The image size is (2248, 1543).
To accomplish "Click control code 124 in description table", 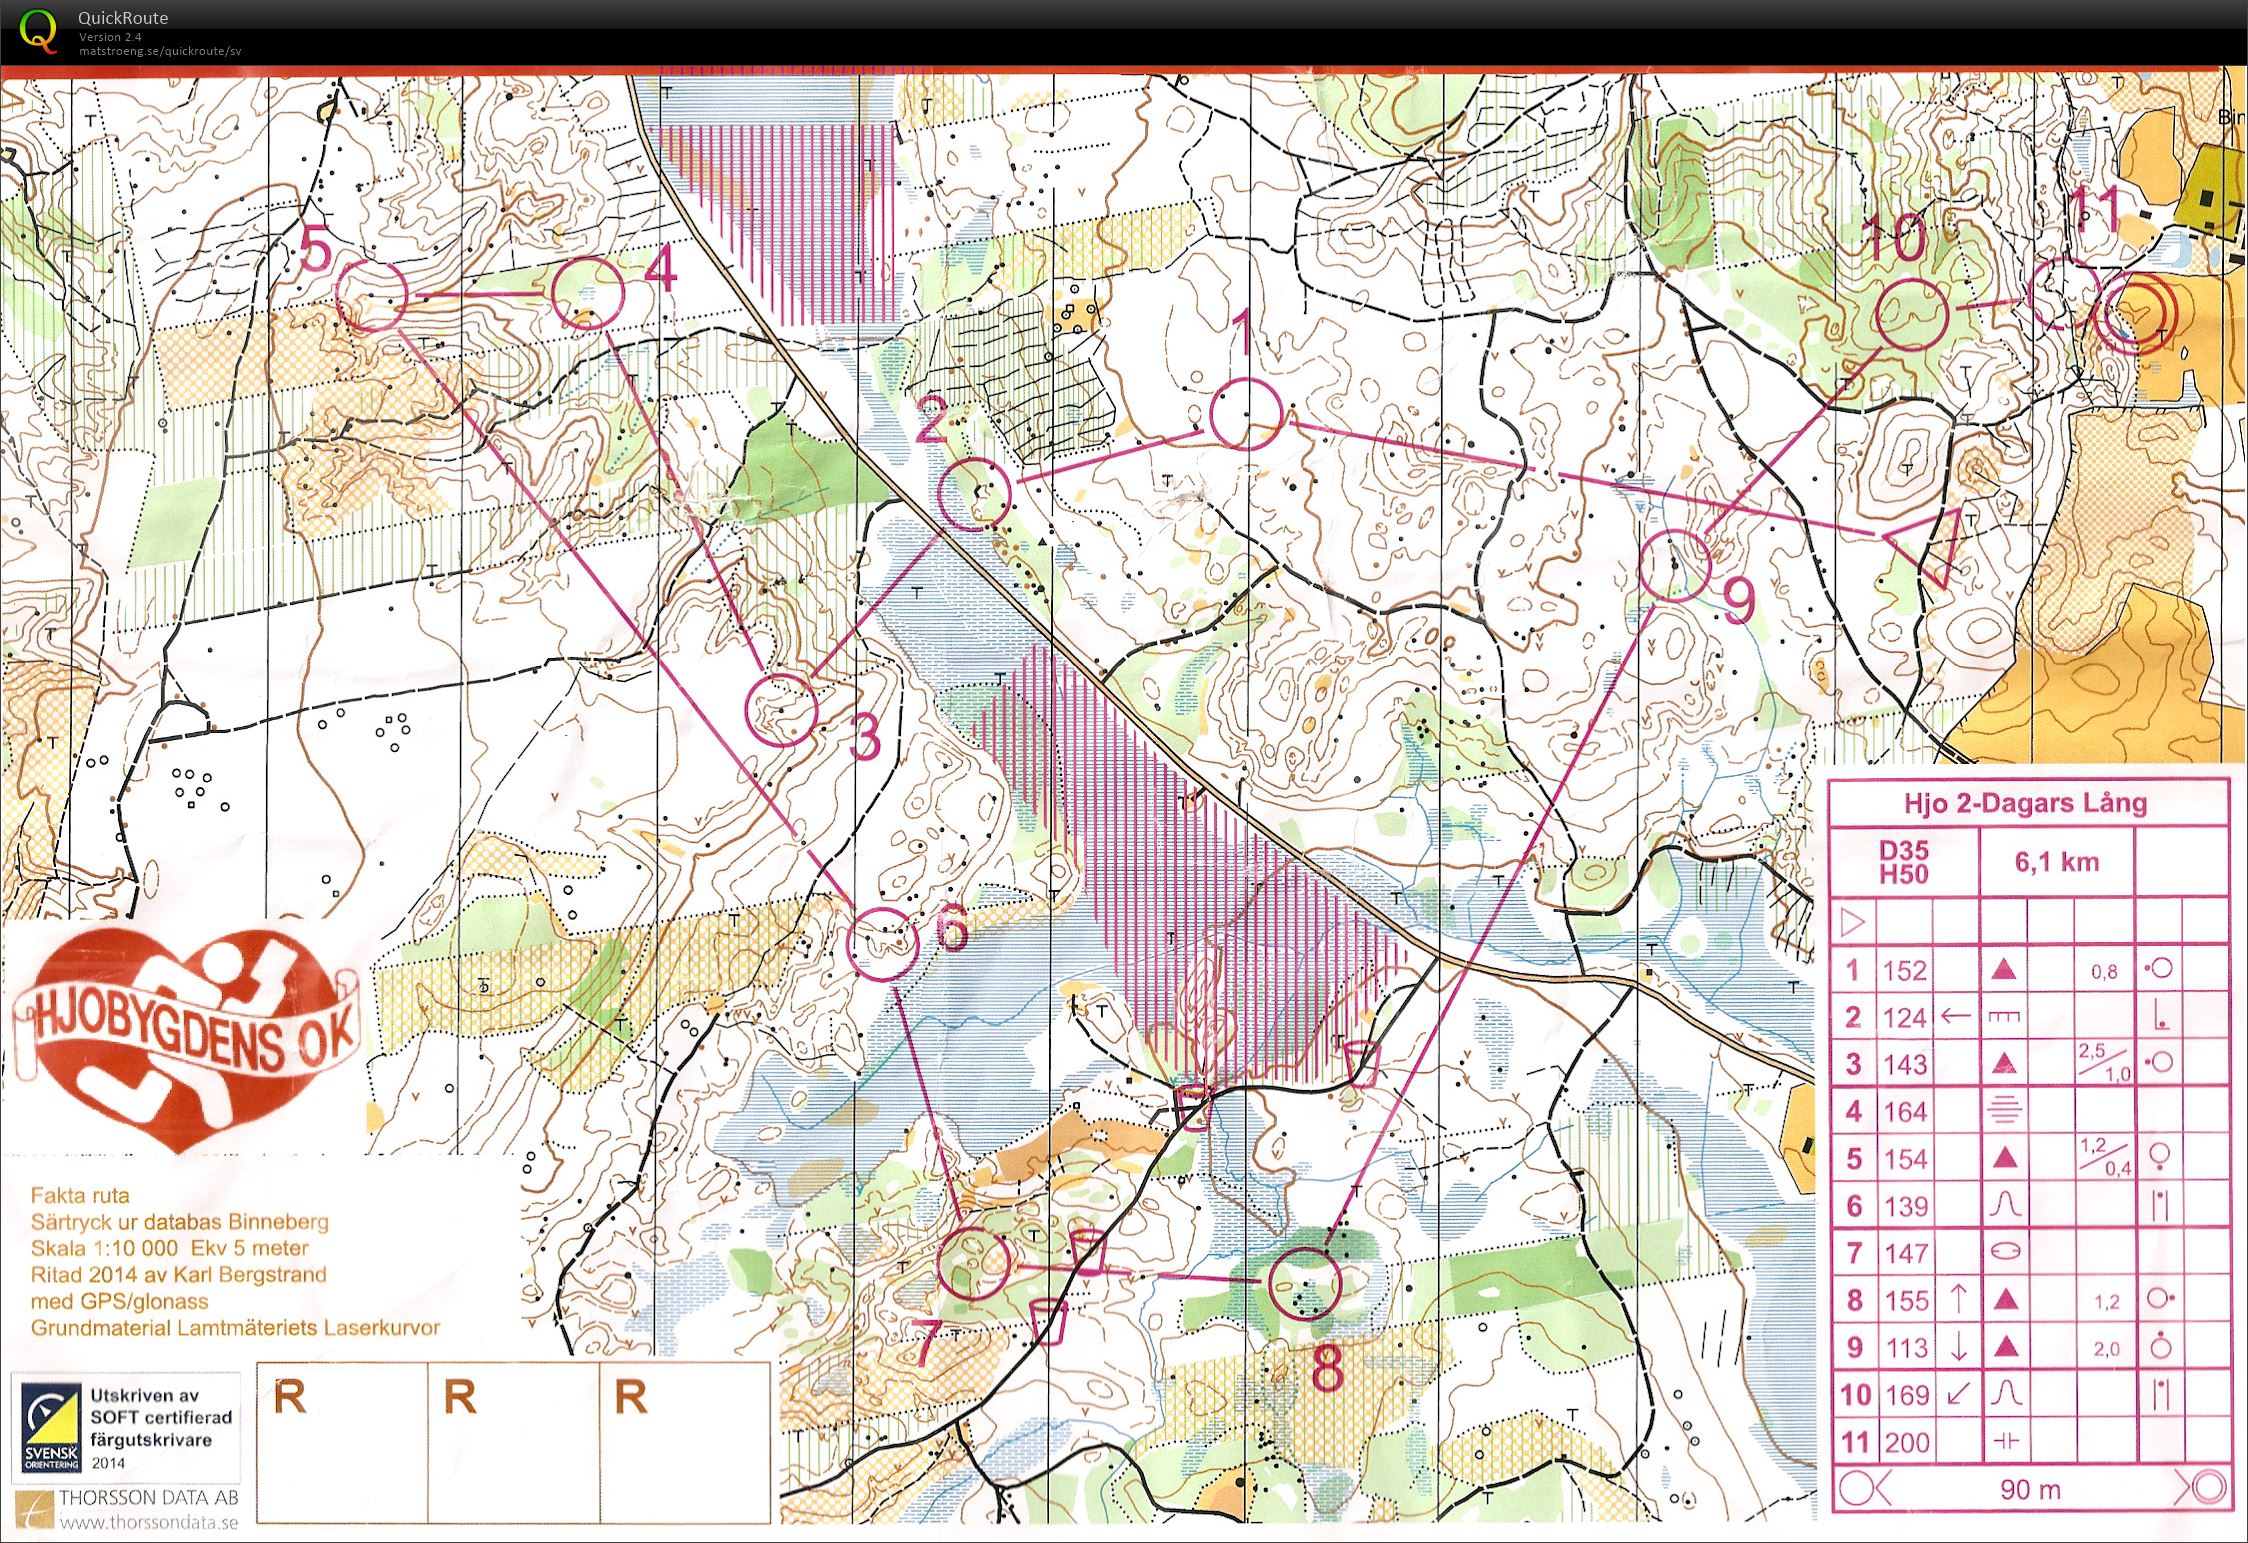I will pos(1904,1017).
